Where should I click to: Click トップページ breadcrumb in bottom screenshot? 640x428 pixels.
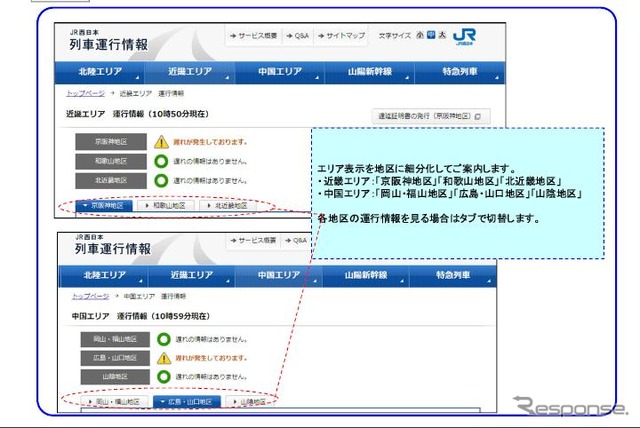(x=91, y=296)
